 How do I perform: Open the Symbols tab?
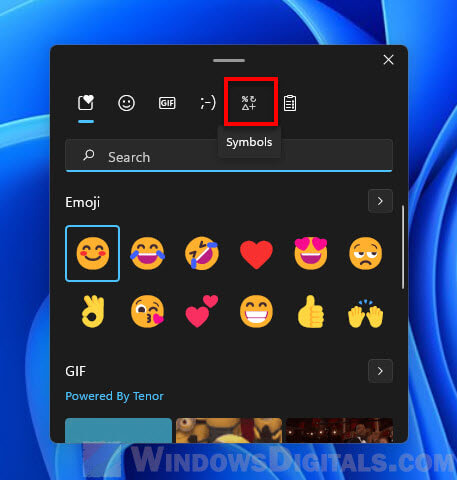[x=249, y=103]
